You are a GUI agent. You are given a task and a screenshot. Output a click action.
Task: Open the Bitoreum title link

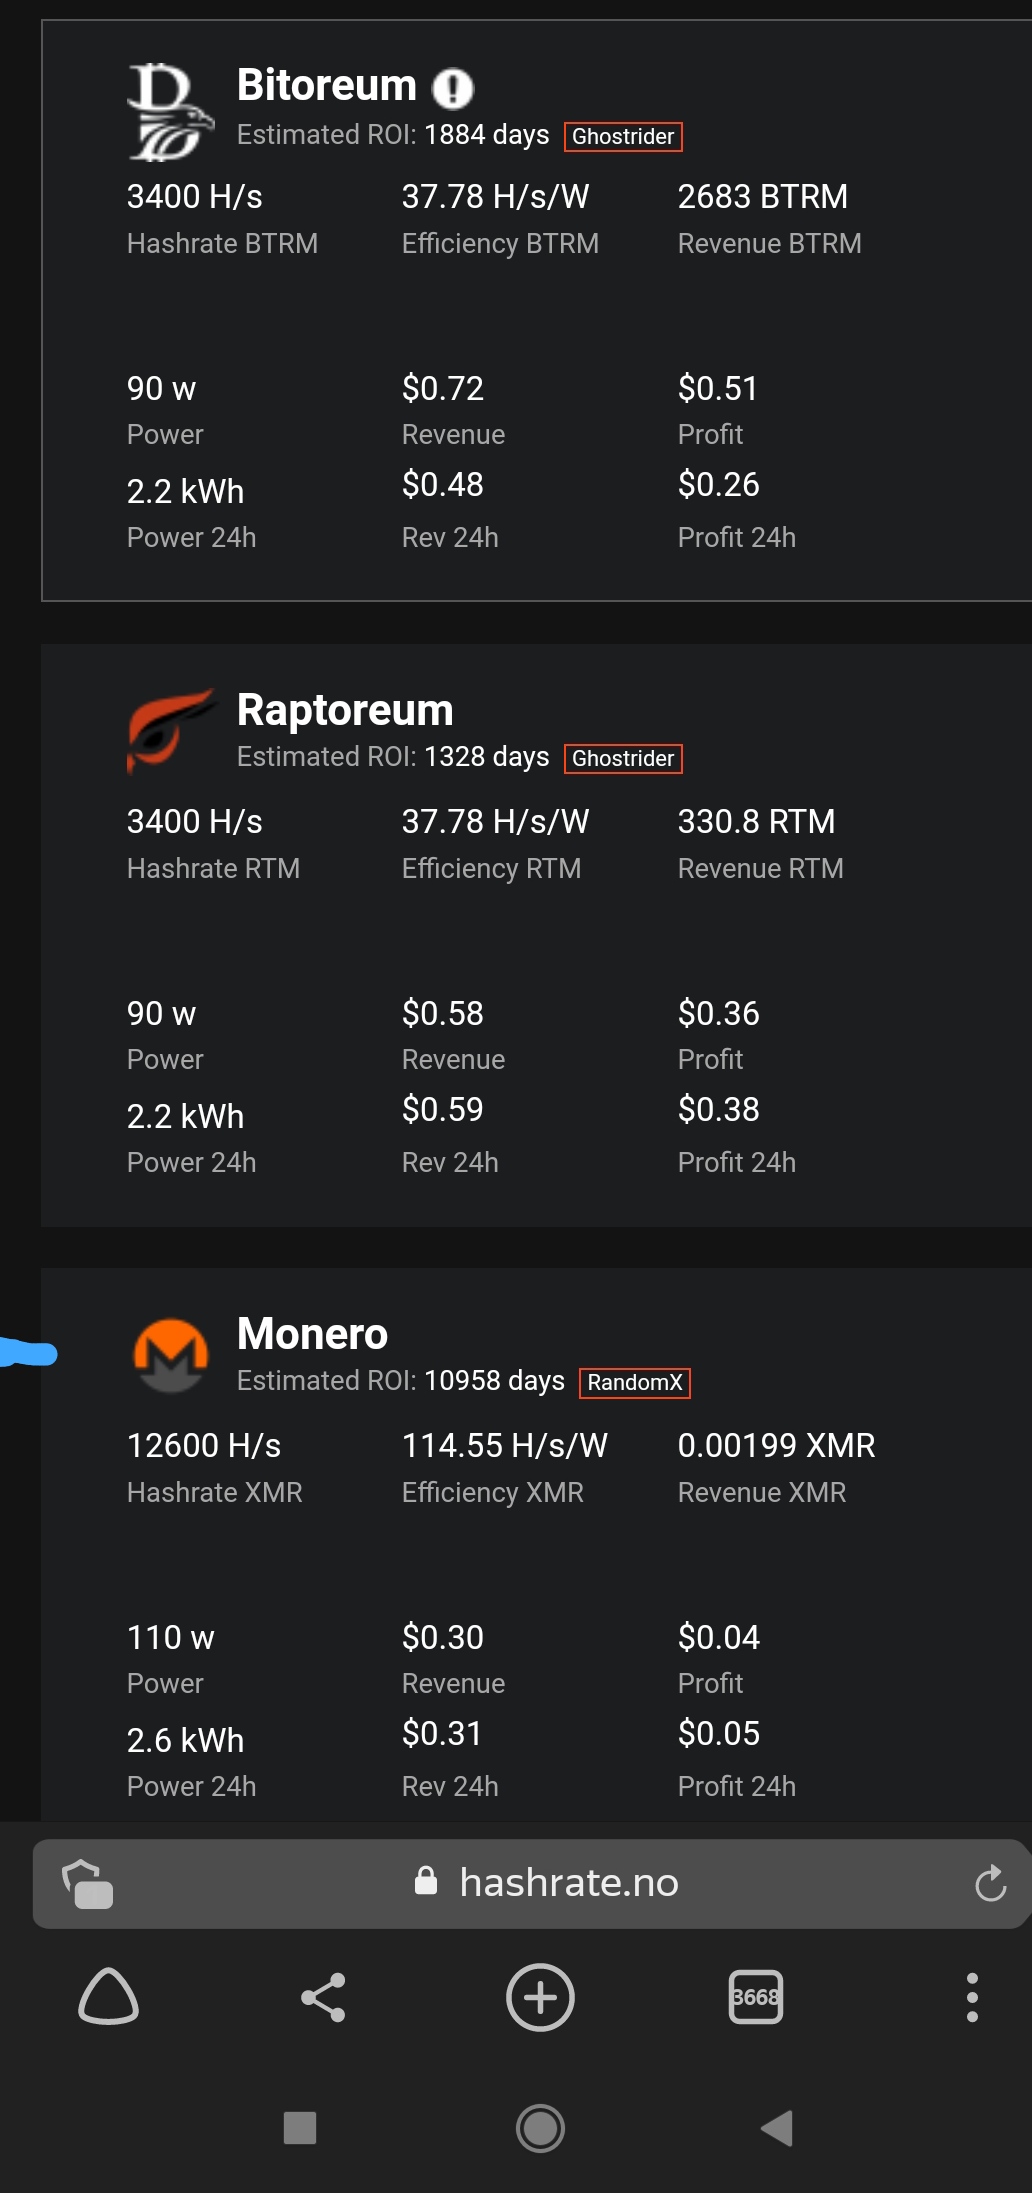pyautogui.click(x=326, y=86)
